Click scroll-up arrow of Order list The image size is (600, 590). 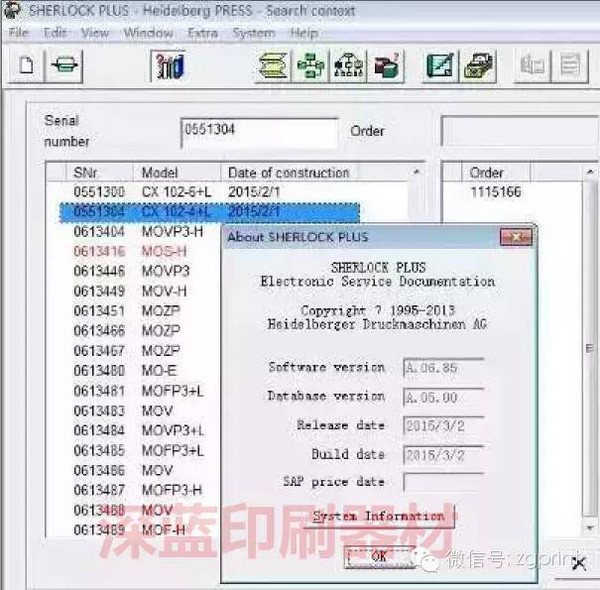[590, 172]
